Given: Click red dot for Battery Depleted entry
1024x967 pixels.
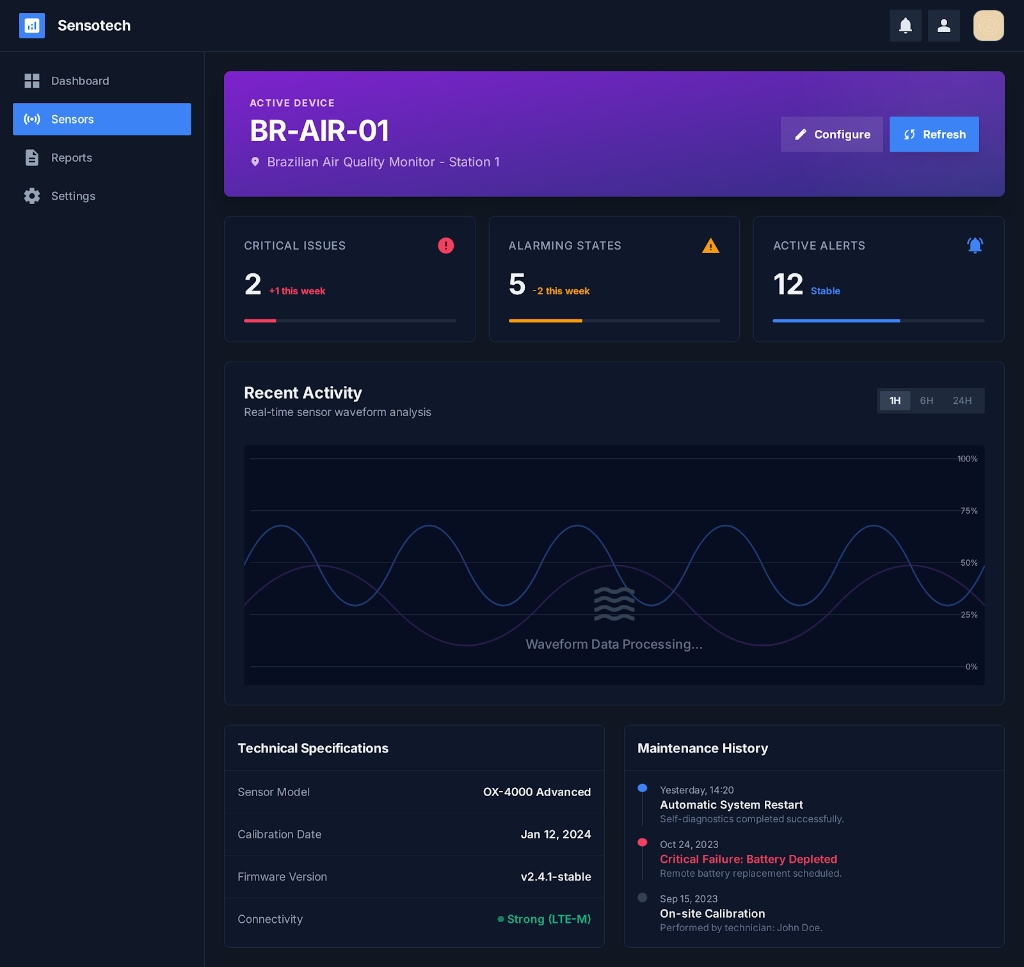Looking at the screenshot, I should point(643,842).
